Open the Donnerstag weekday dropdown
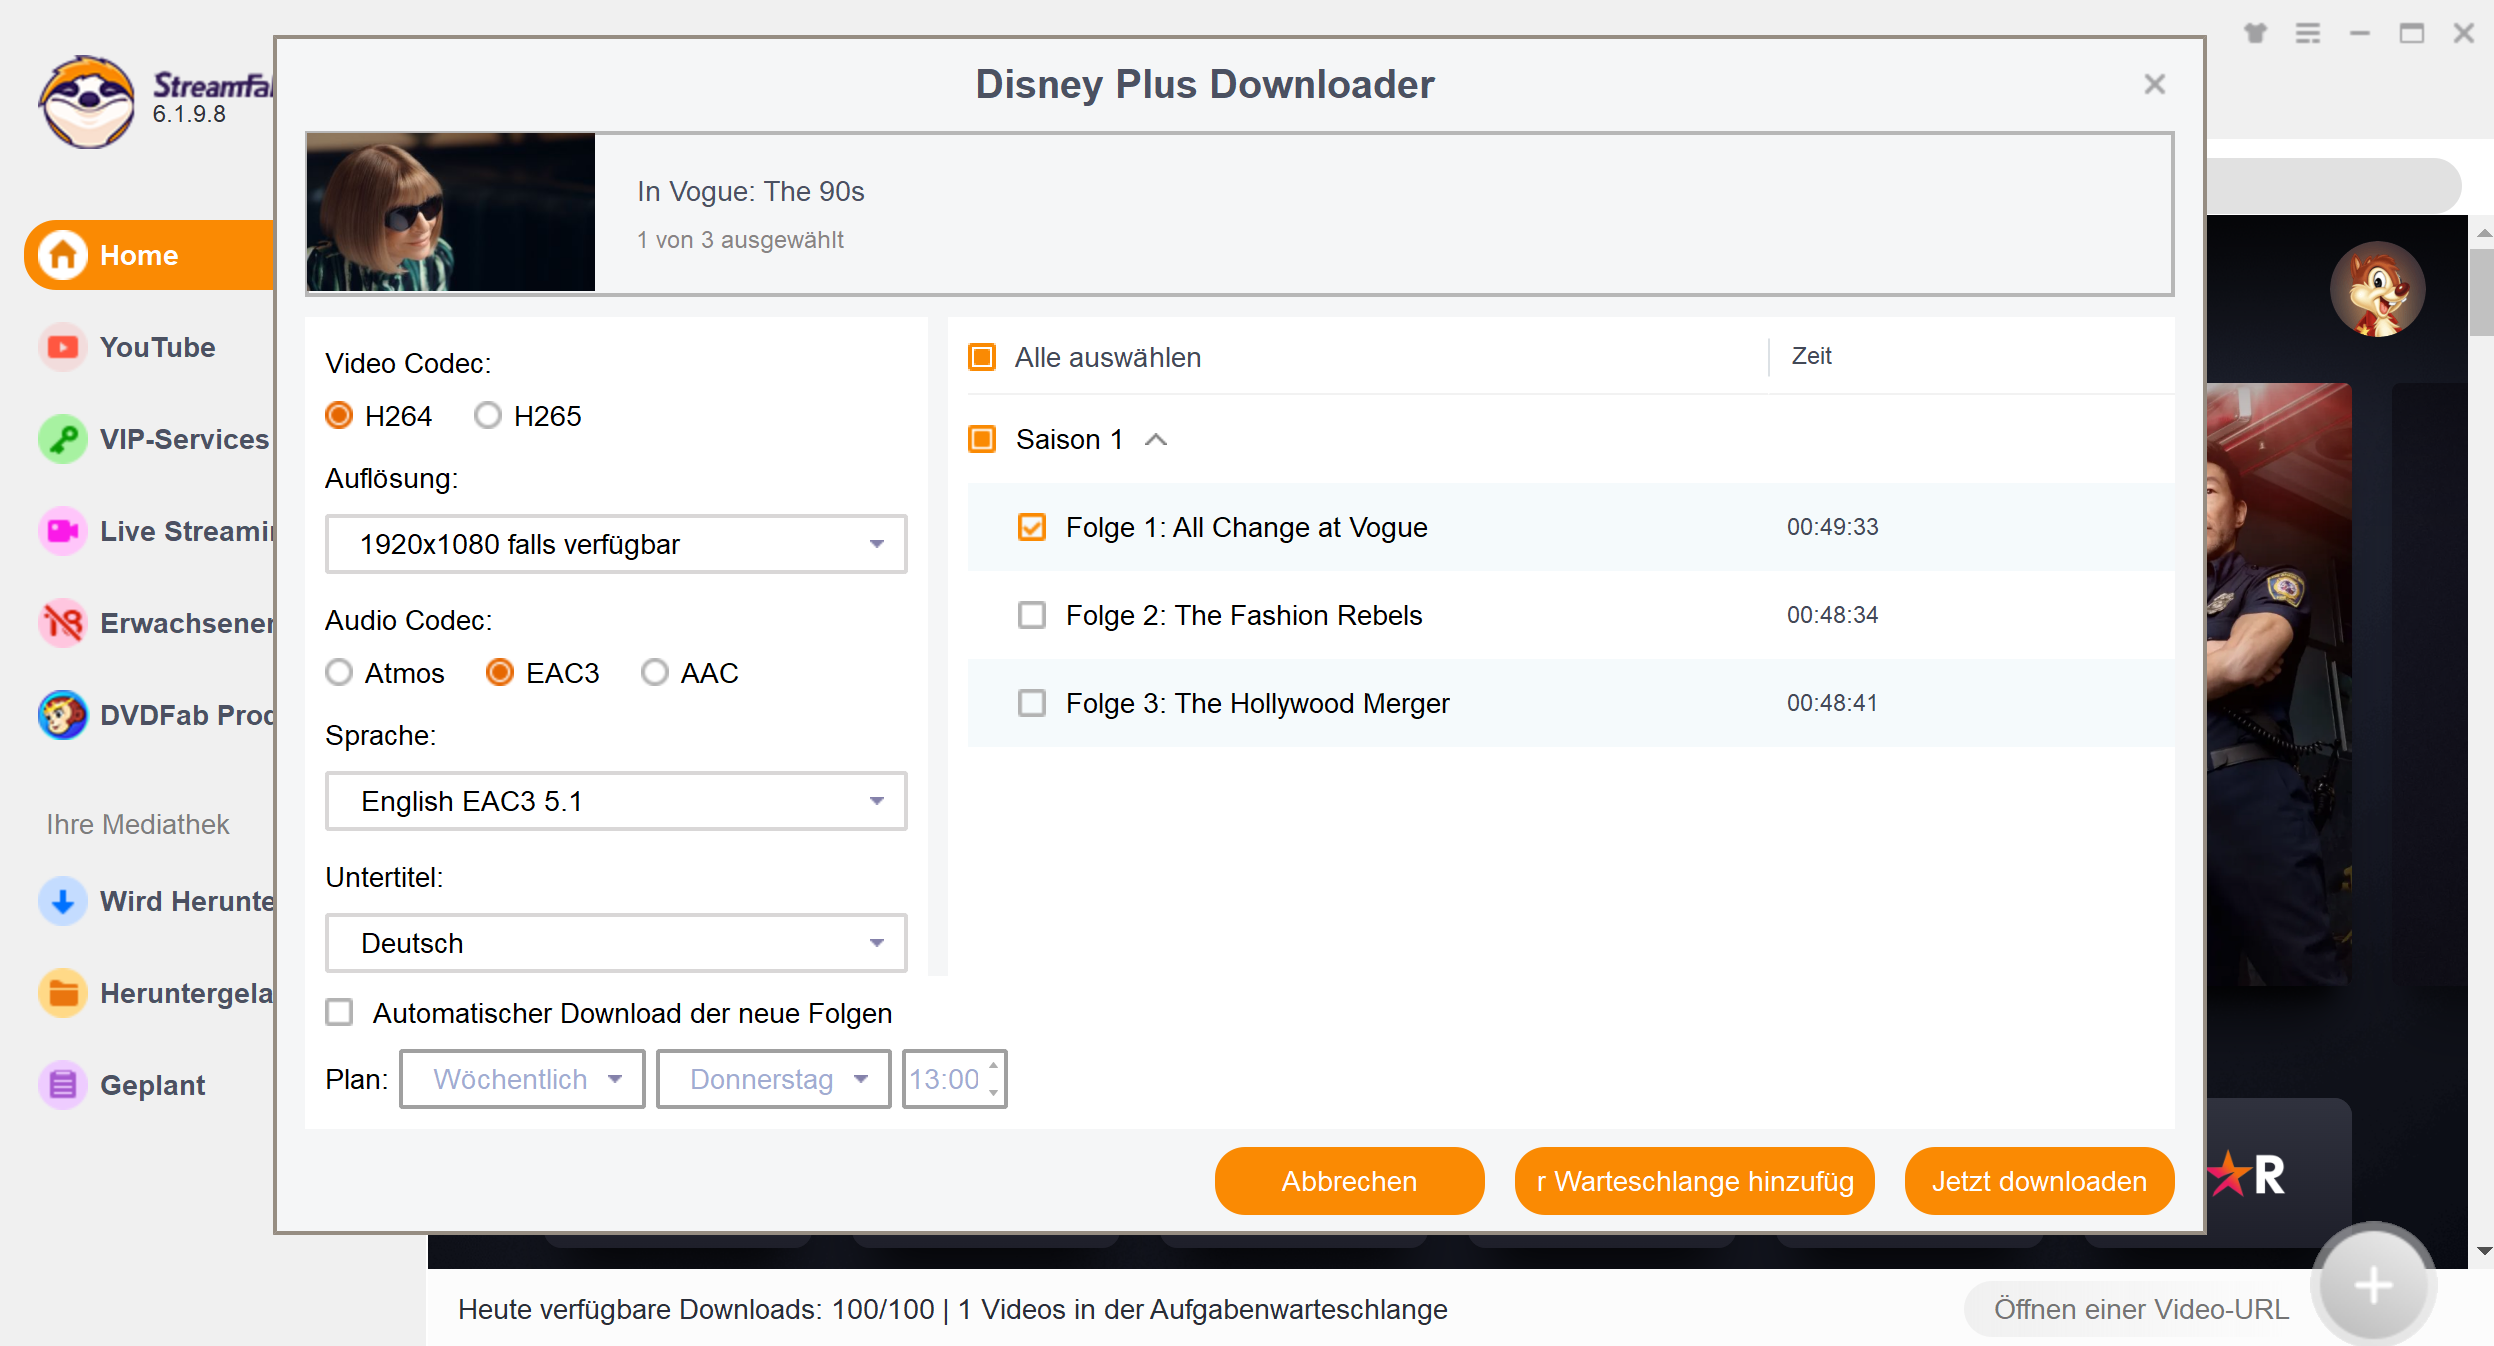Screen dimensions: 2494x1346 [x=773, y=1079]
